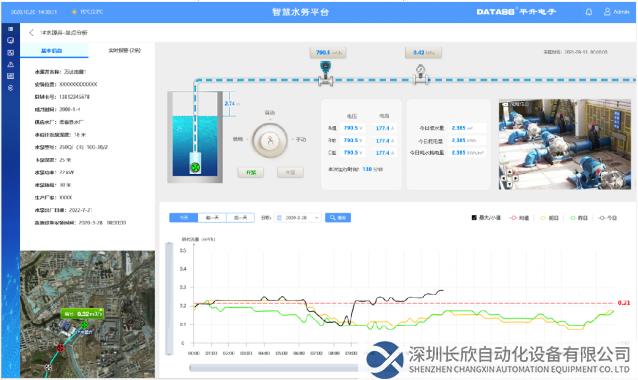Click the red marker on the map
The width and height of the screenshot is (638, 380).
point(61,348)
